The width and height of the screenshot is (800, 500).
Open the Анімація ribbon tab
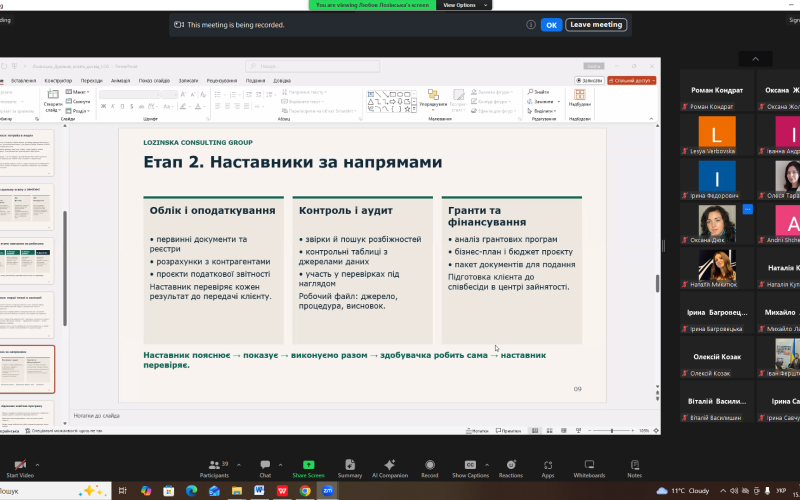click(120, 81)
